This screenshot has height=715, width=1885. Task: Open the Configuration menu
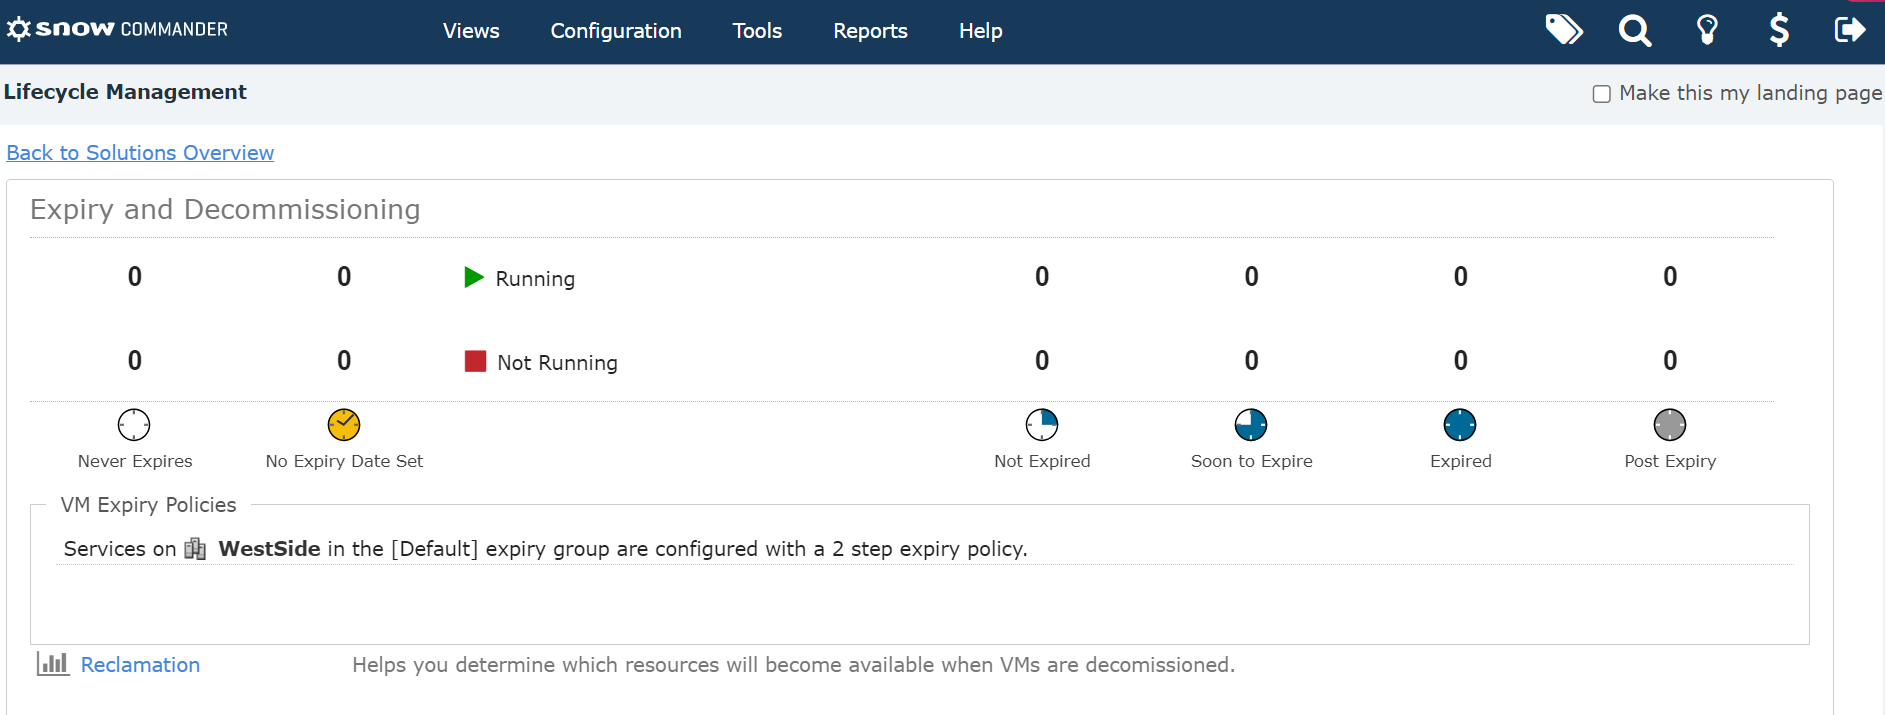click(616, 31)
